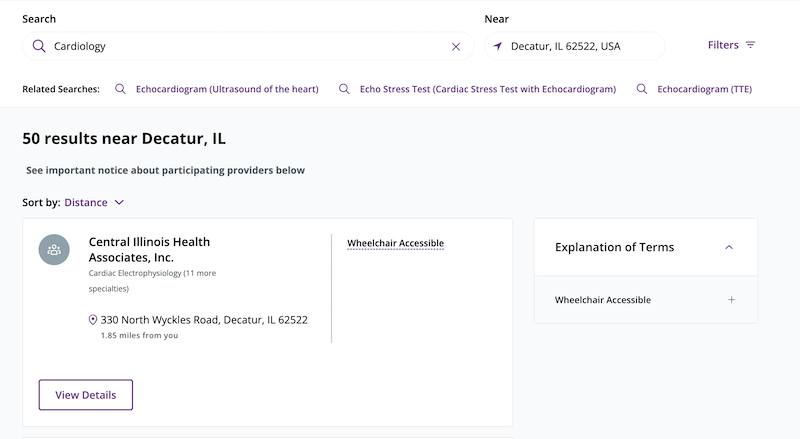Click the magnifier icon beside Echo Stress Test
800x439 pixels.
click(x=344, y=89)
